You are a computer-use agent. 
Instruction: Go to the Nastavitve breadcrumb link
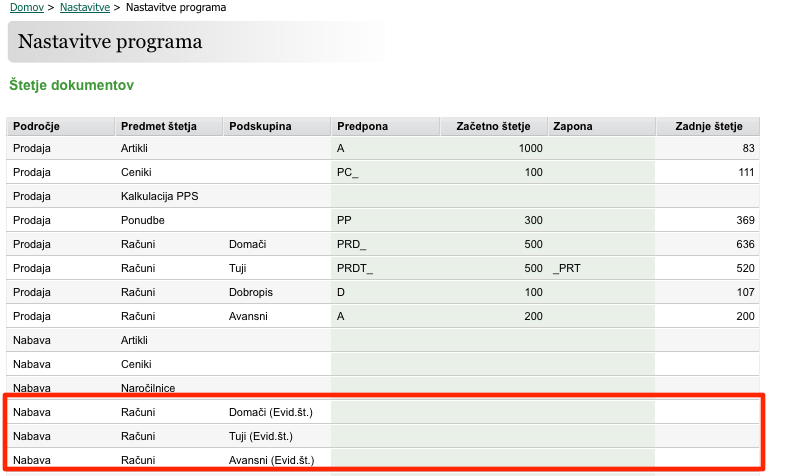pyautogui.click(x=84, y=7)
